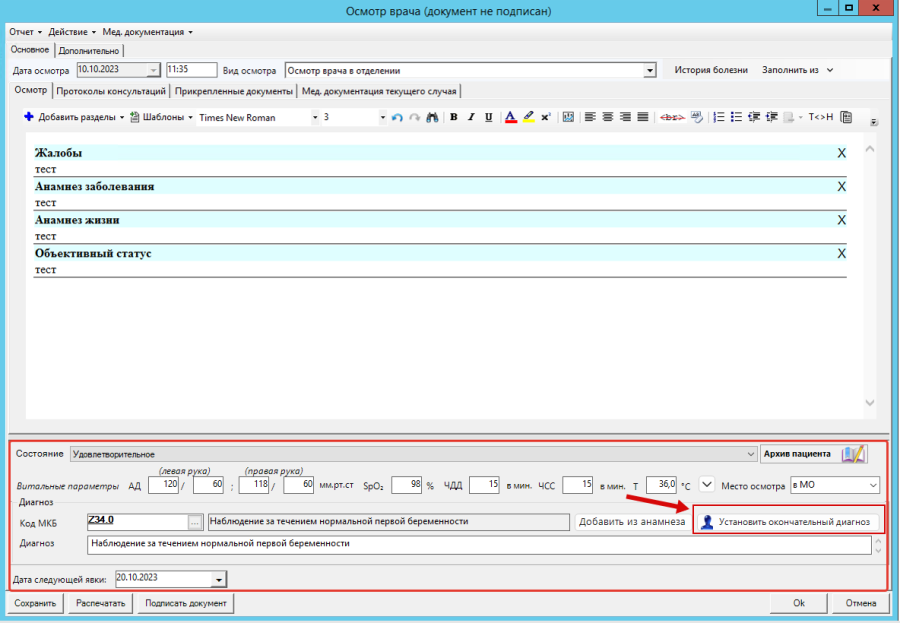The width and height of the screenshot is (900, 623).
Task: Click the temperature T field 36,0
Action: [661, 485]
